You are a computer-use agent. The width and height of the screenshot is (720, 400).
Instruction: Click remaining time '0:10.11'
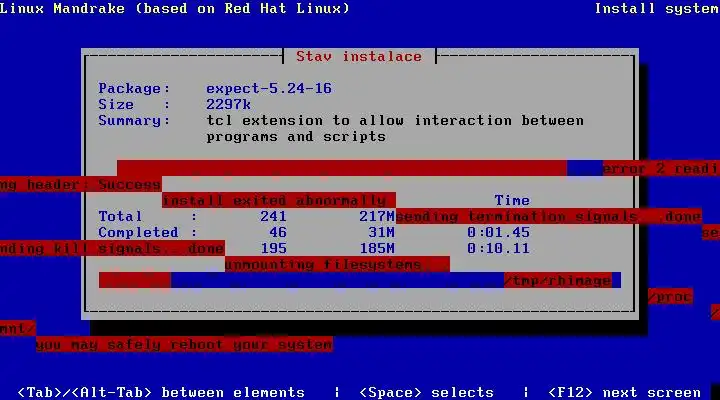coord(498,248)
